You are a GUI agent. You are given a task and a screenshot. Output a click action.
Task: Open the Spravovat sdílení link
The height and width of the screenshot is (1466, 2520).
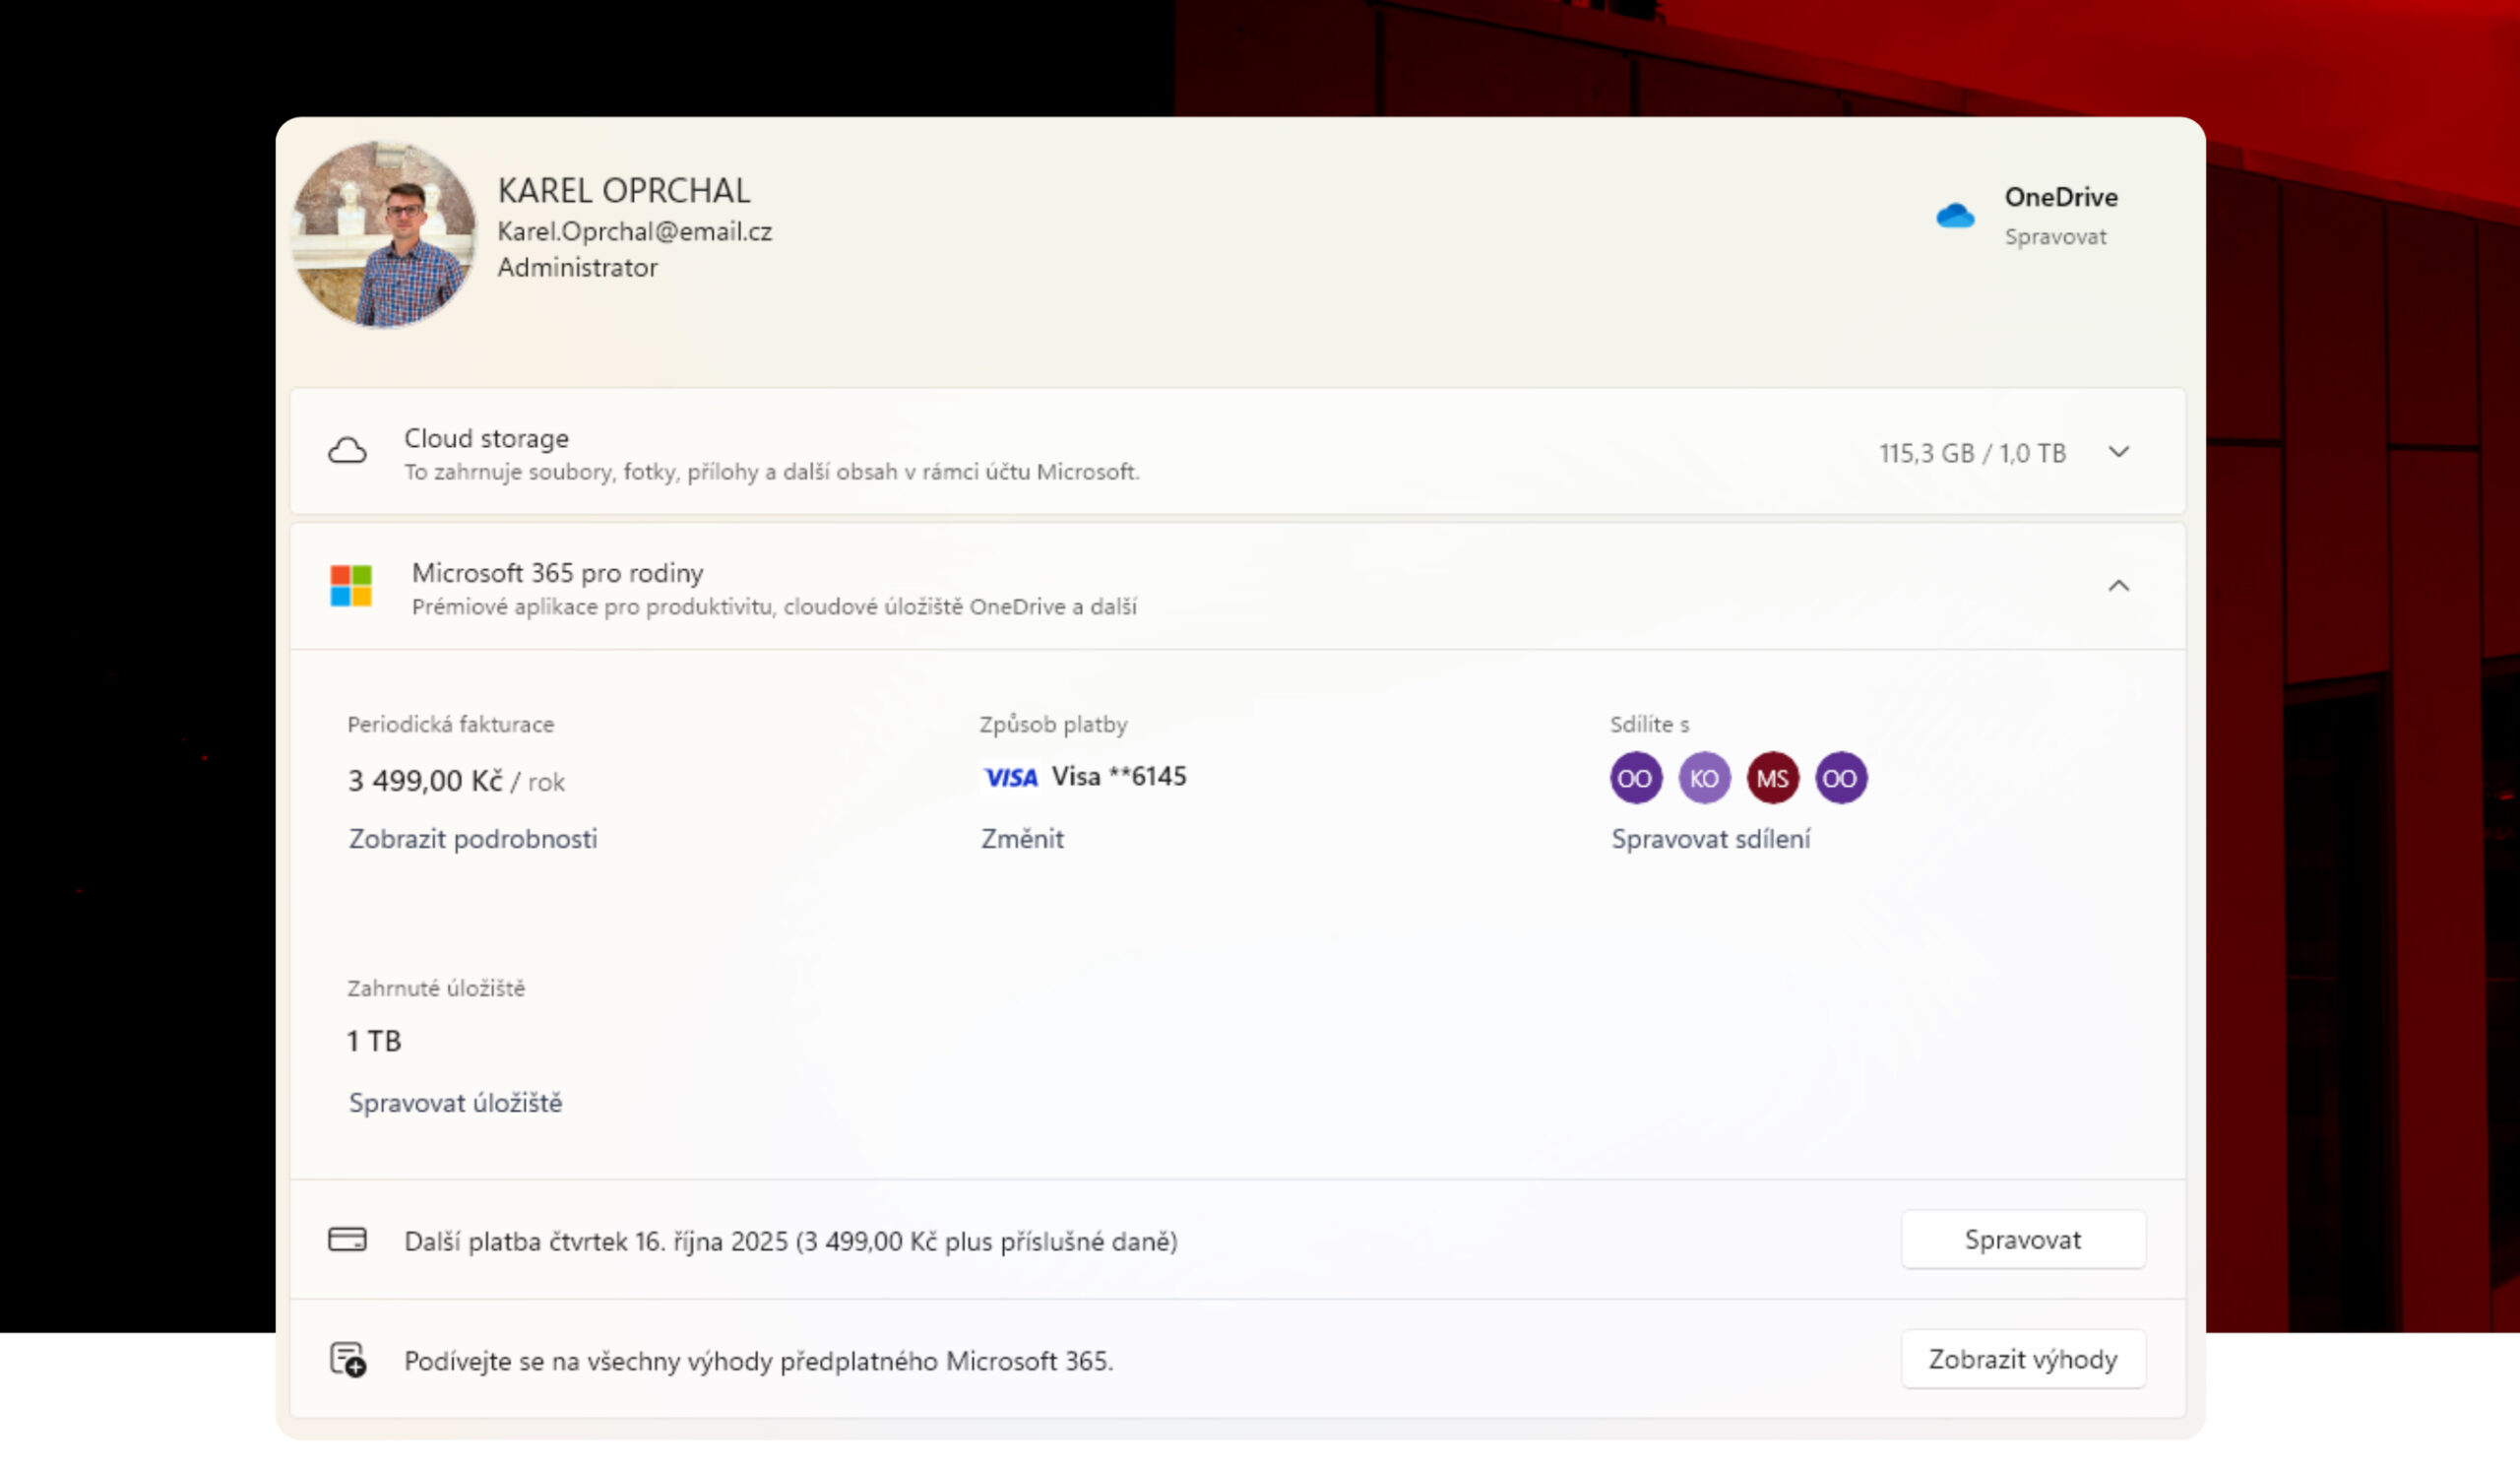point(1710,839)
